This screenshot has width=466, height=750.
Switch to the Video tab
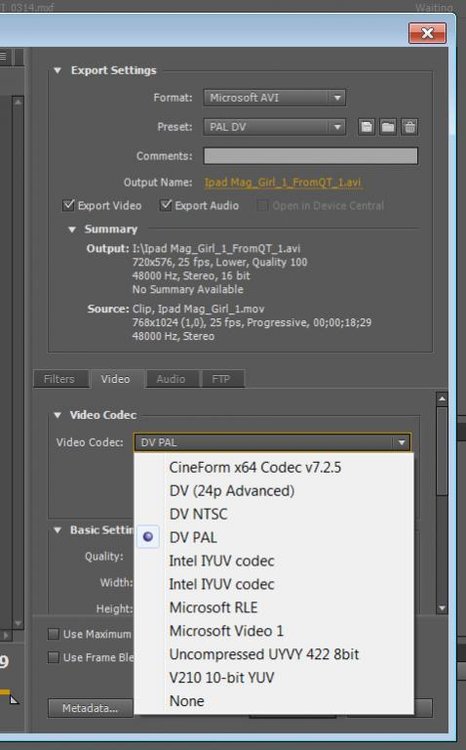pyautogui.click(x=115, y=379)
